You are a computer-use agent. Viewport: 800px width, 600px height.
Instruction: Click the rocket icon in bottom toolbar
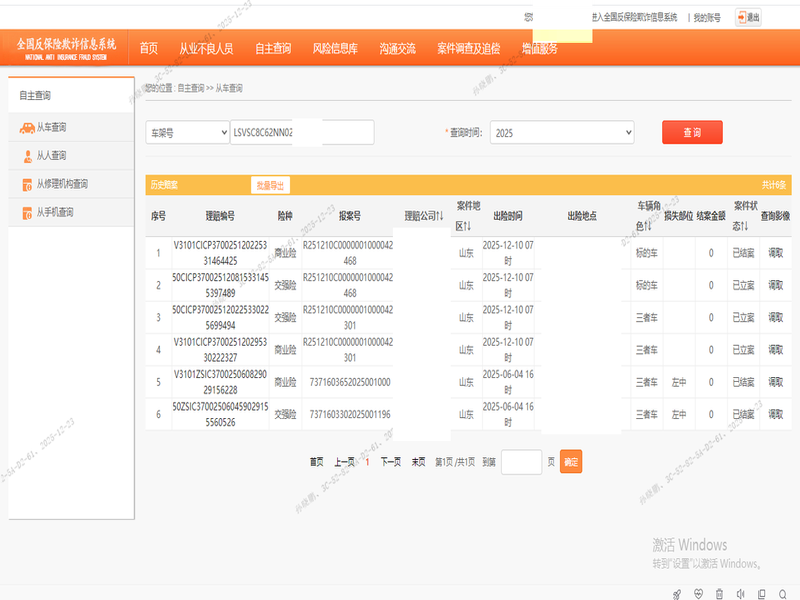tap(677, 594)
